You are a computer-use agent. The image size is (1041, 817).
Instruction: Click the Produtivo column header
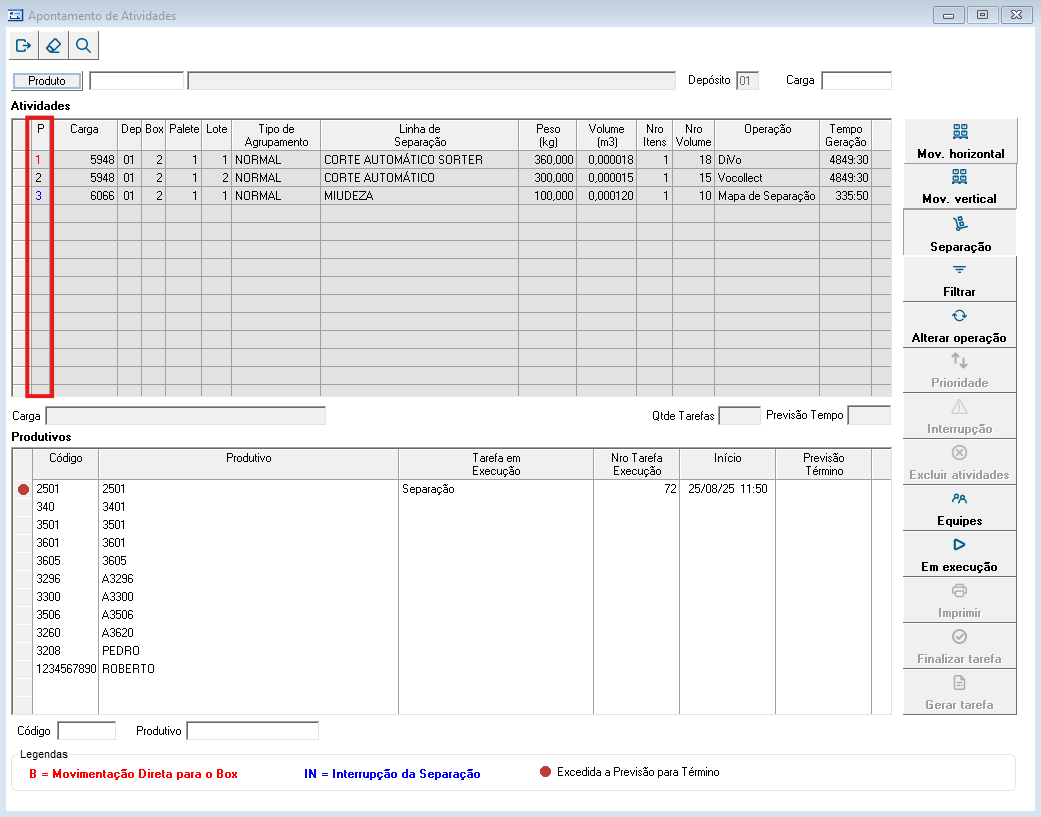pyautogui.click(x=248, y=465)
